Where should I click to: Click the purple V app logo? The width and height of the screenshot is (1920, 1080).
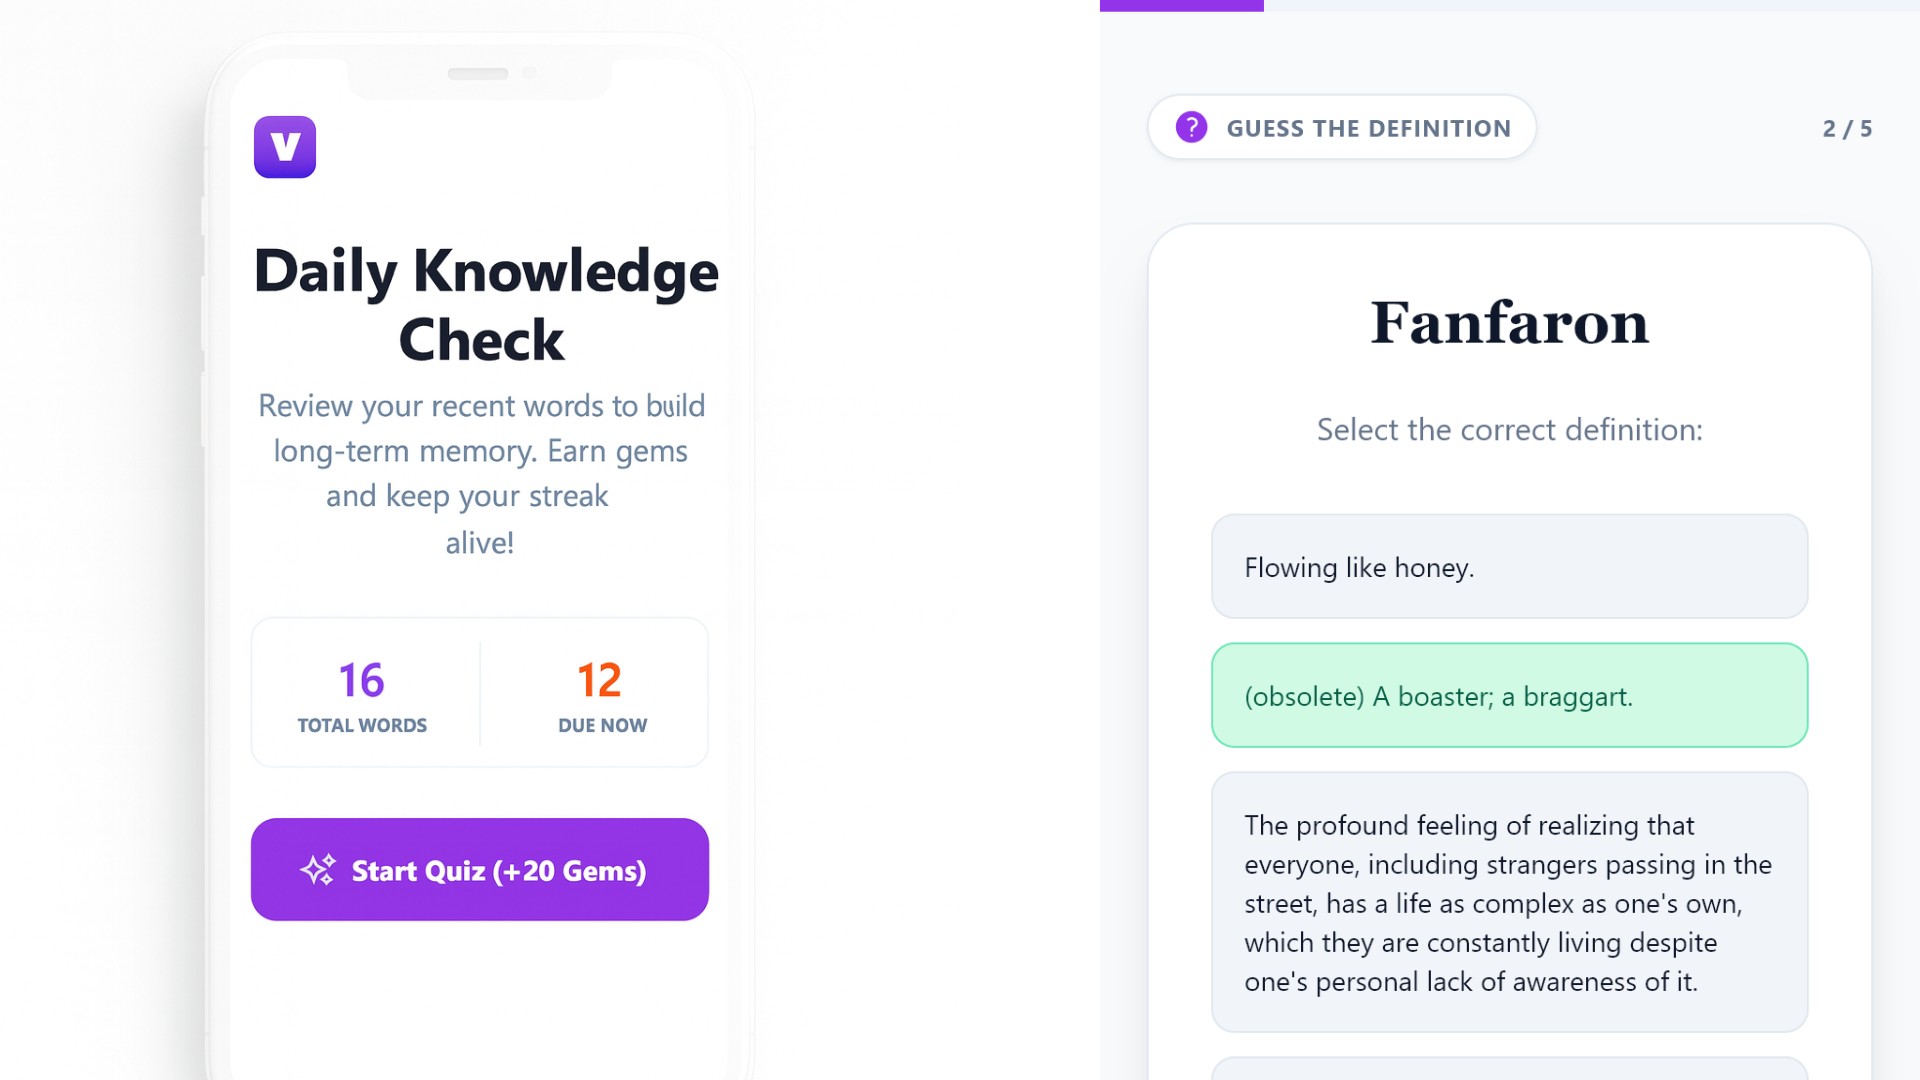tap(285, 147)
